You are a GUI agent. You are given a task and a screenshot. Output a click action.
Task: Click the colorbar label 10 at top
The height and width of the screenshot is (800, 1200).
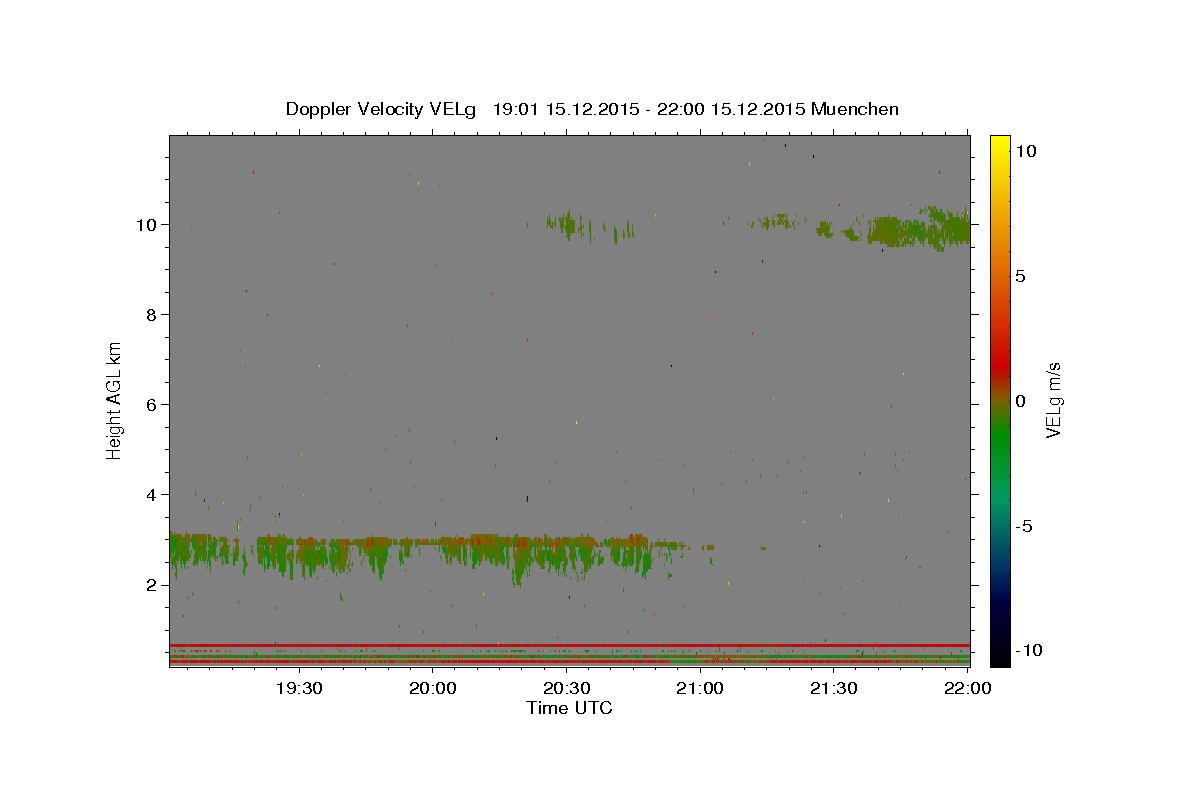1025,151
